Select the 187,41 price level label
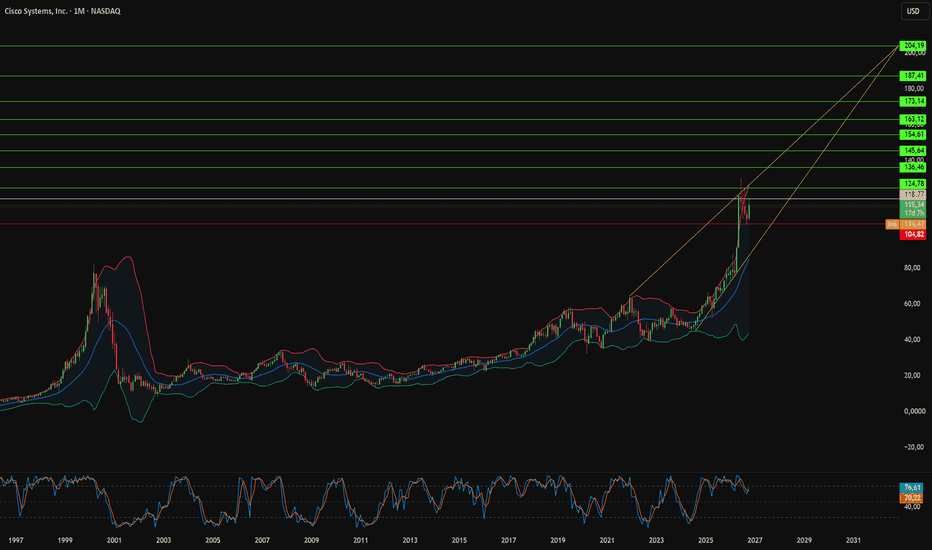932x550 pixels. coord(913,76)
